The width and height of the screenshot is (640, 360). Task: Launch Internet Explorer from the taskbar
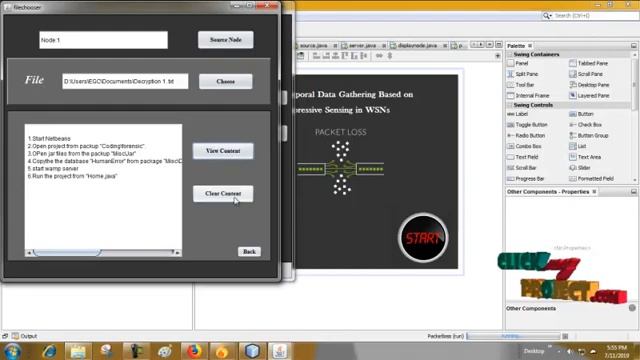coord(50,351)
